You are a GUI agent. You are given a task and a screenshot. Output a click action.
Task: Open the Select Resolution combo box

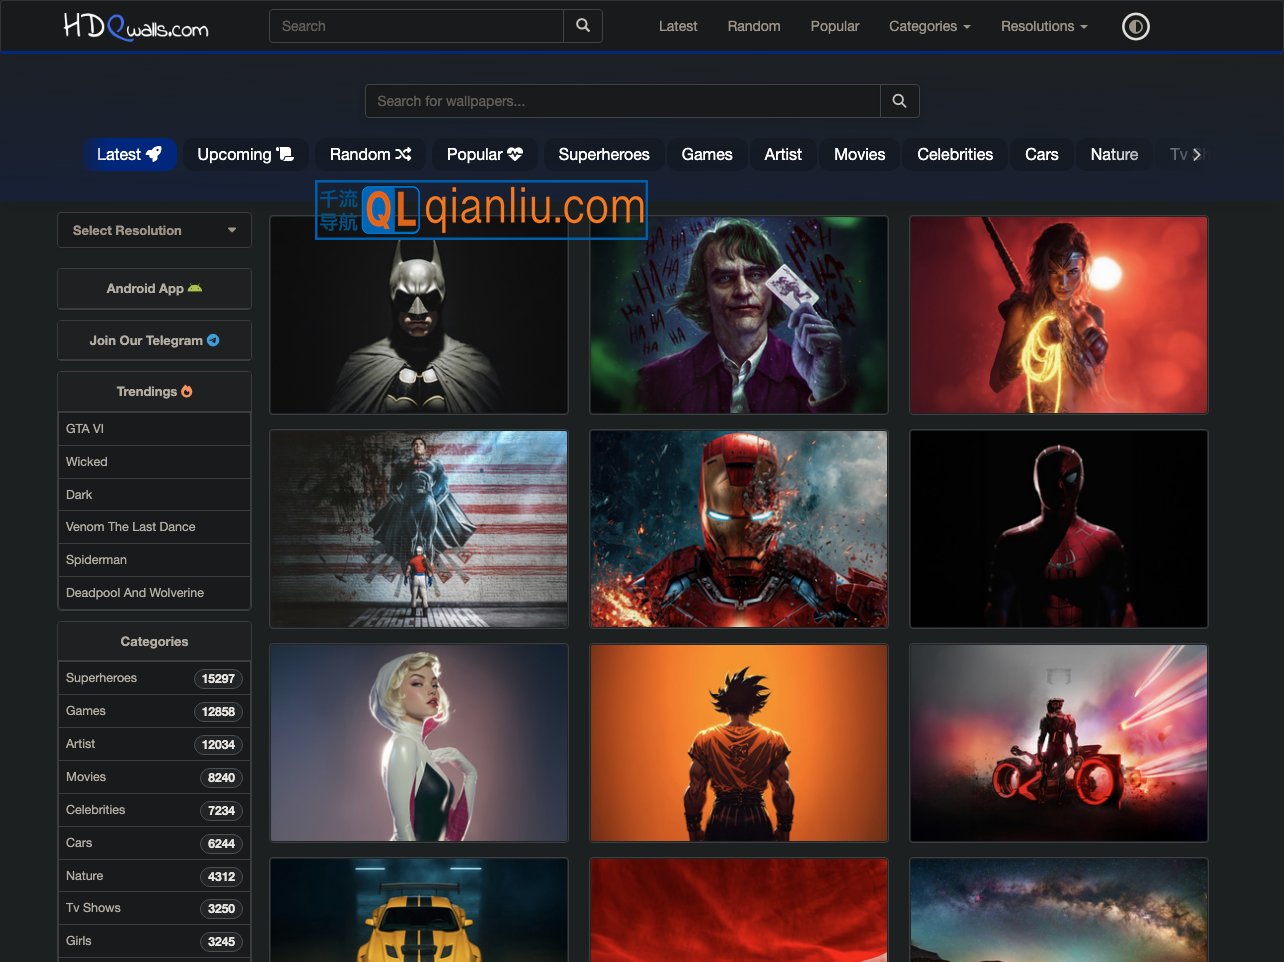(x=154, y=230)
